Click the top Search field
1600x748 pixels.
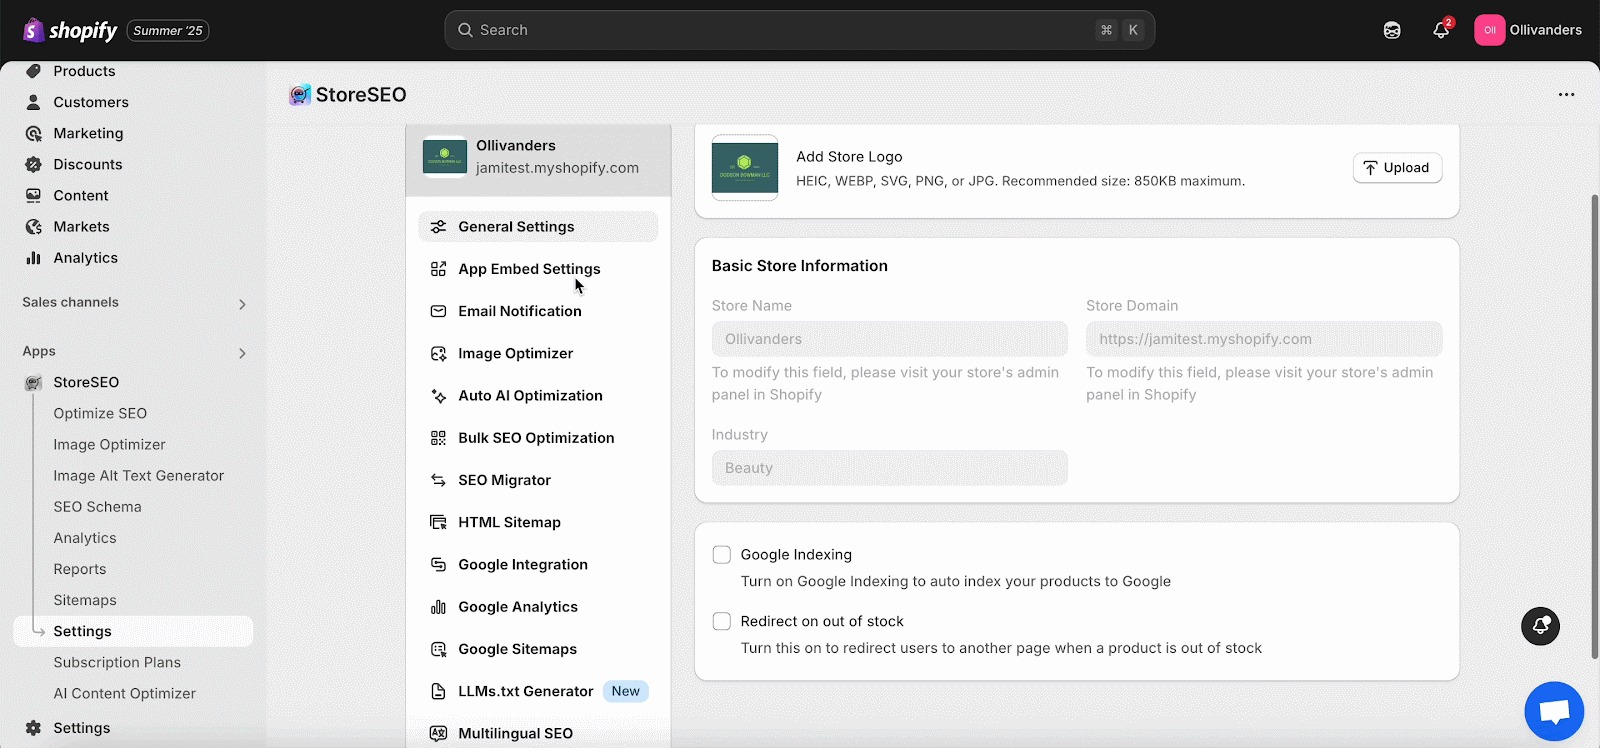click(800, 30)
